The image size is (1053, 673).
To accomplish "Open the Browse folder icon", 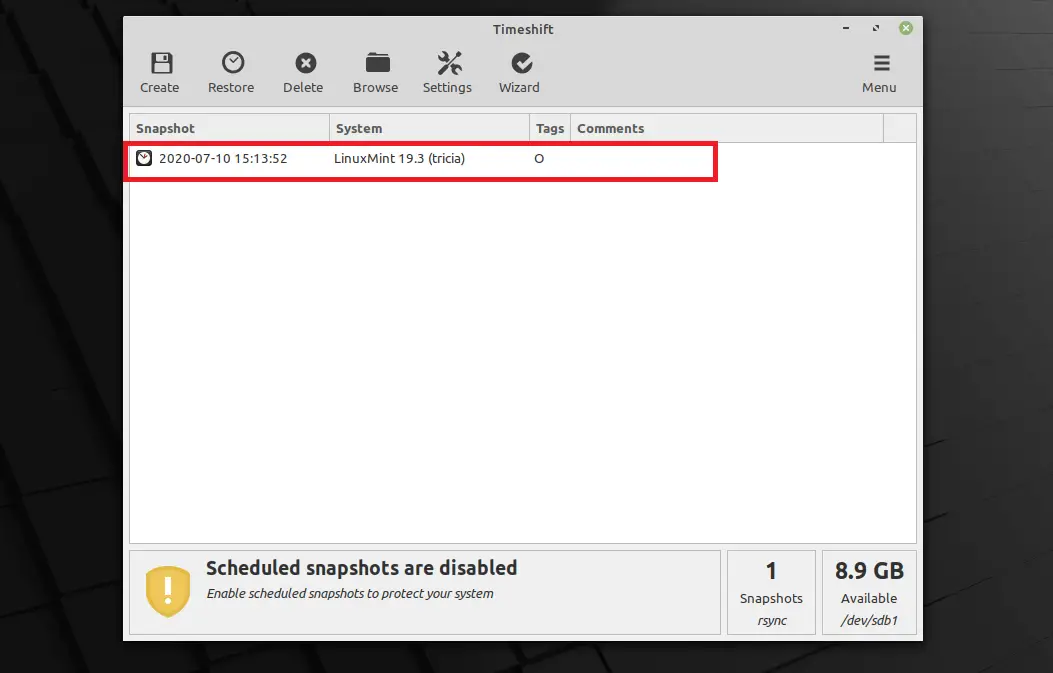I will [377, 63].
